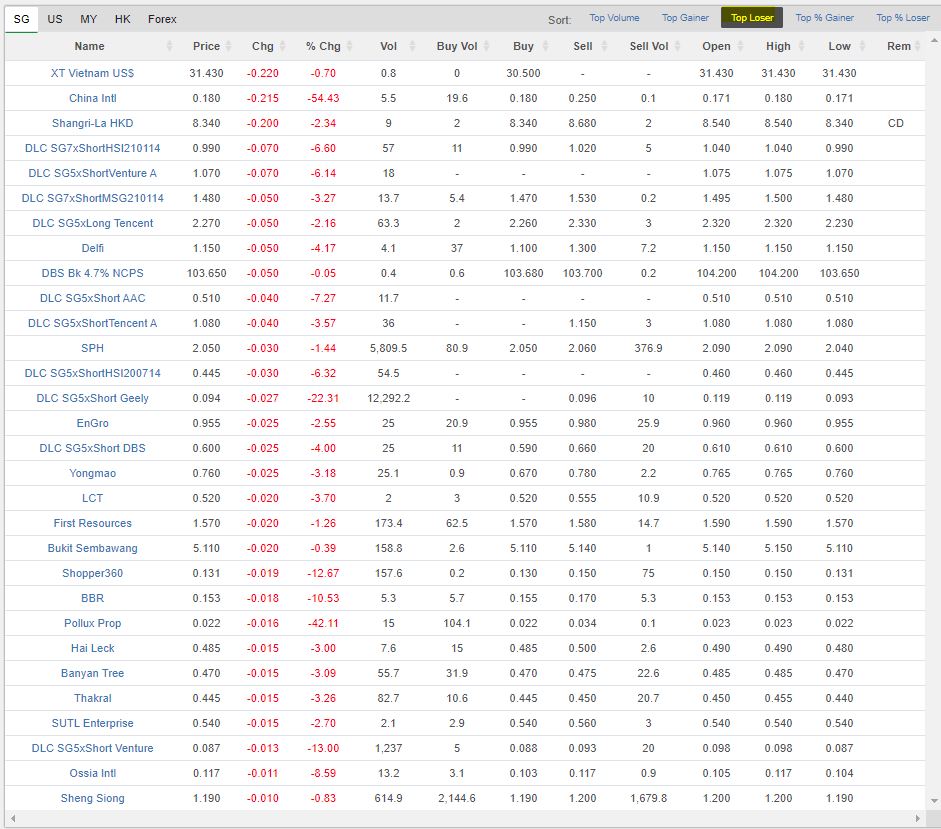Click the vertical scrollbar down arrow

pos(934,801)
